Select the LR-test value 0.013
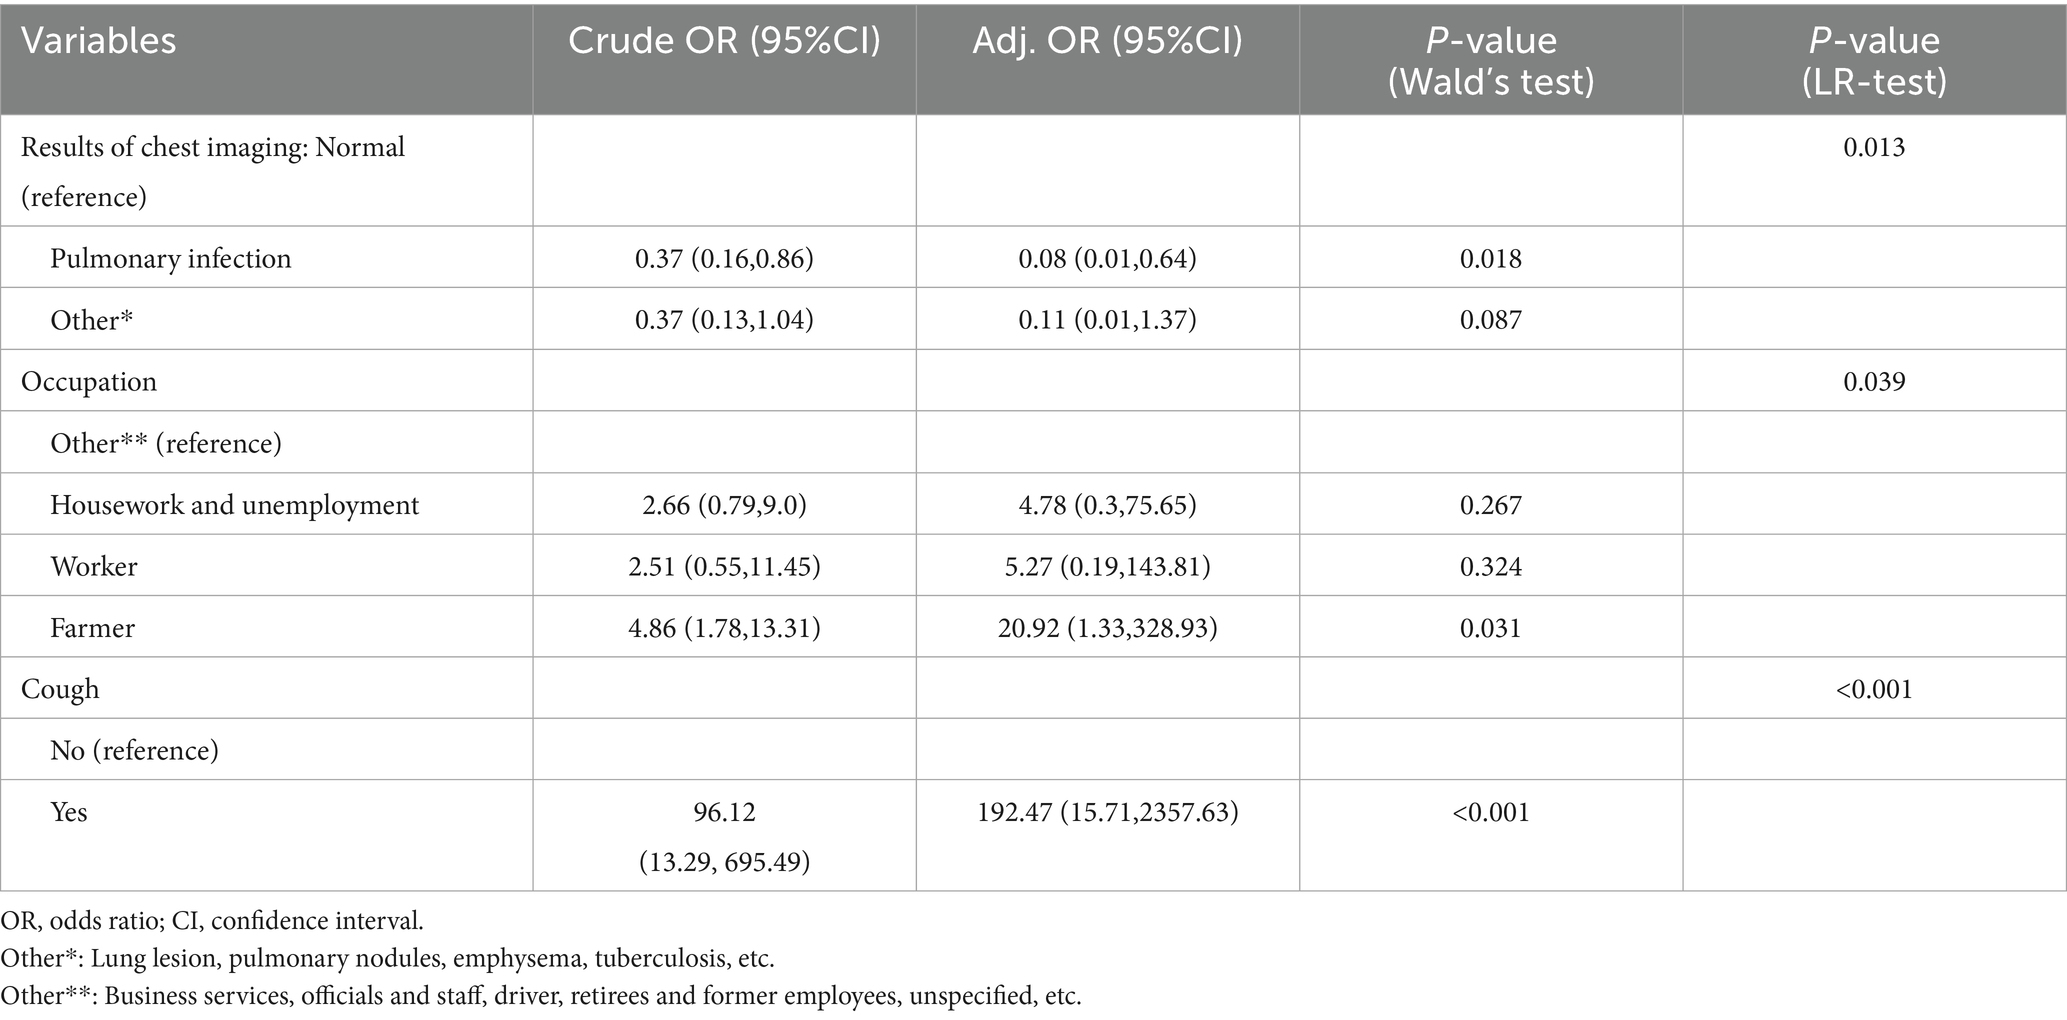 coord(1874,147)
